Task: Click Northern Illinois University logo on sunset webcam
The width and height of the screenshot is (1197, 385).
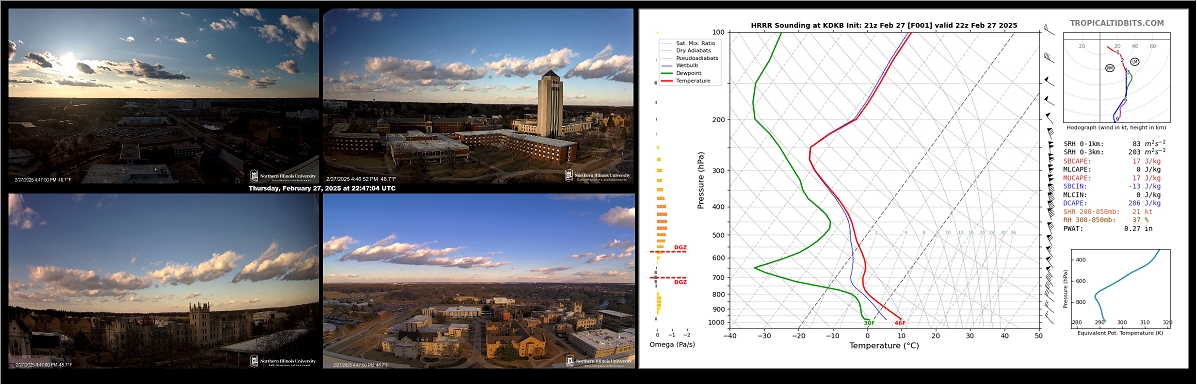Action: pos(283,175)
